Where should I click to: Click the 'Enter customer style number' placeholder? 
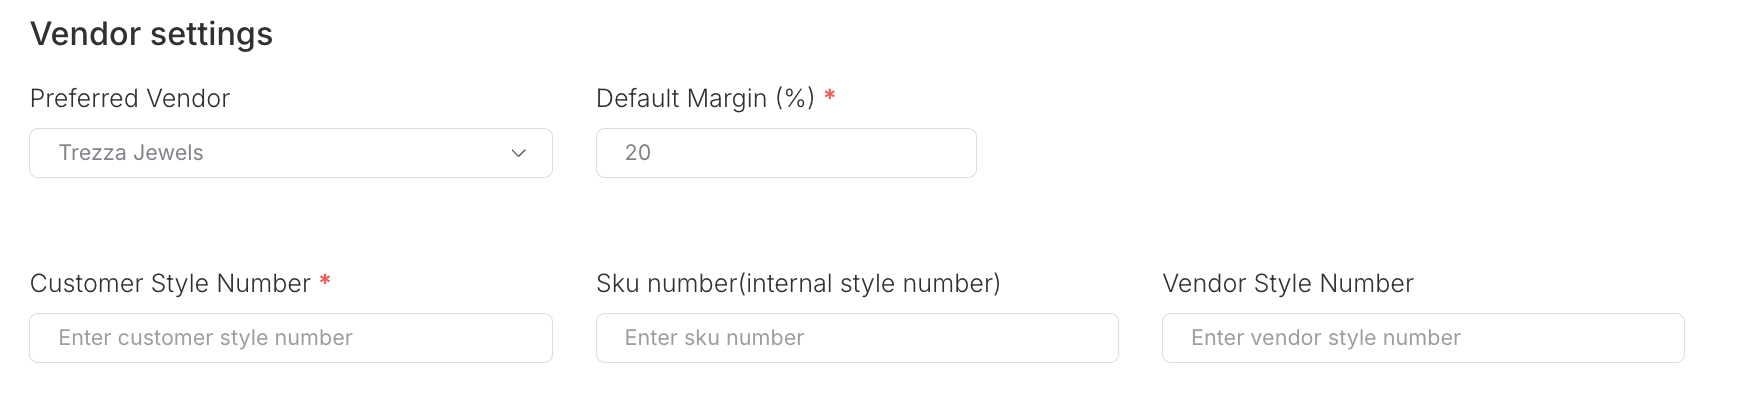click(205, 338)
